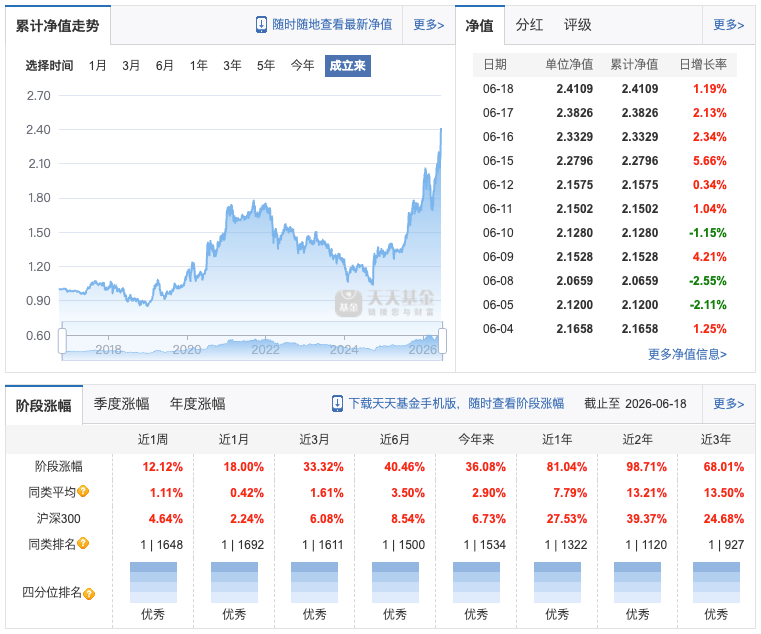Open the 累计净值走势 tab
This screenshot has height=634, width=761.
pyautogui.click(x=58, y=26)
